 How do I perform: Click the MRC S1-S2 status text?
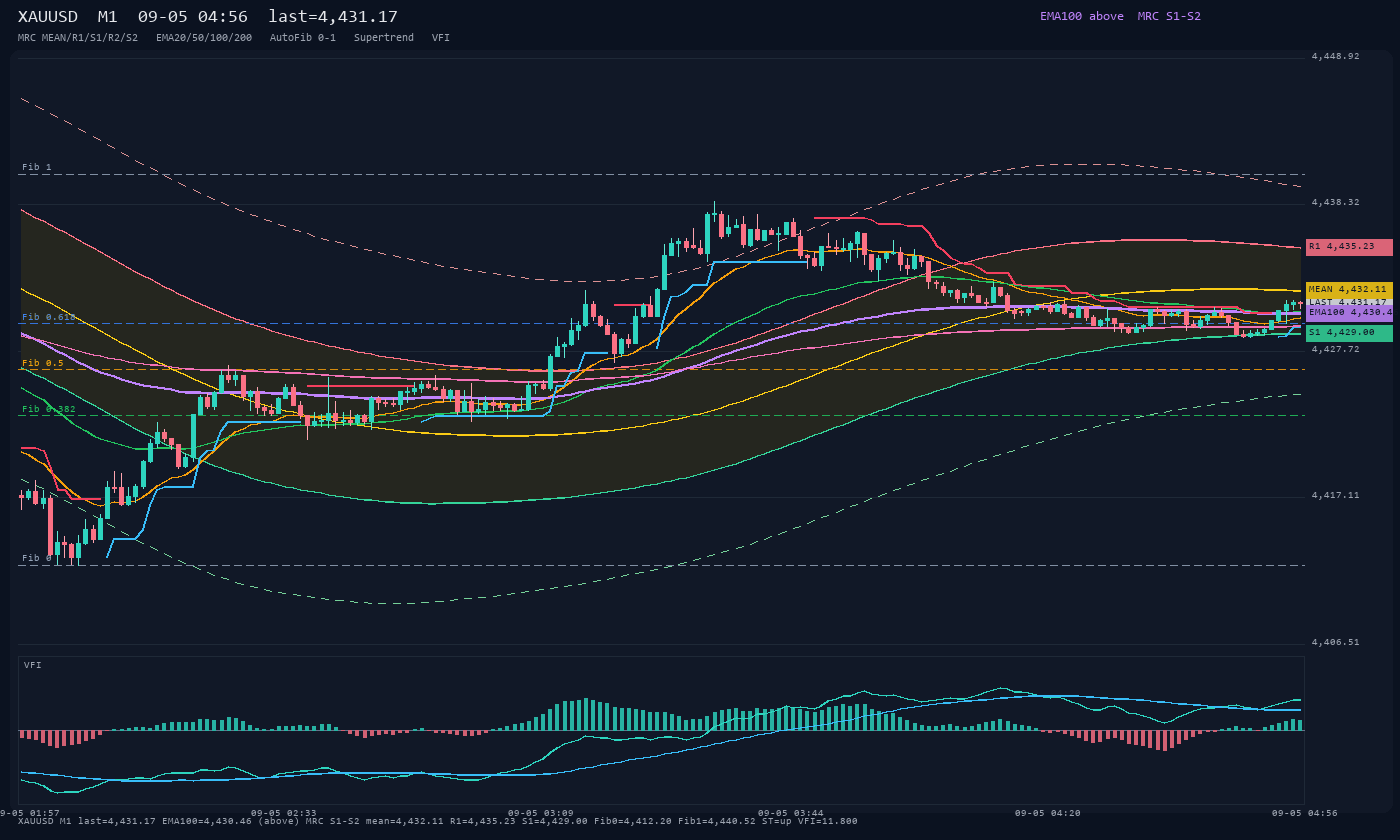tap(1169, 16)
